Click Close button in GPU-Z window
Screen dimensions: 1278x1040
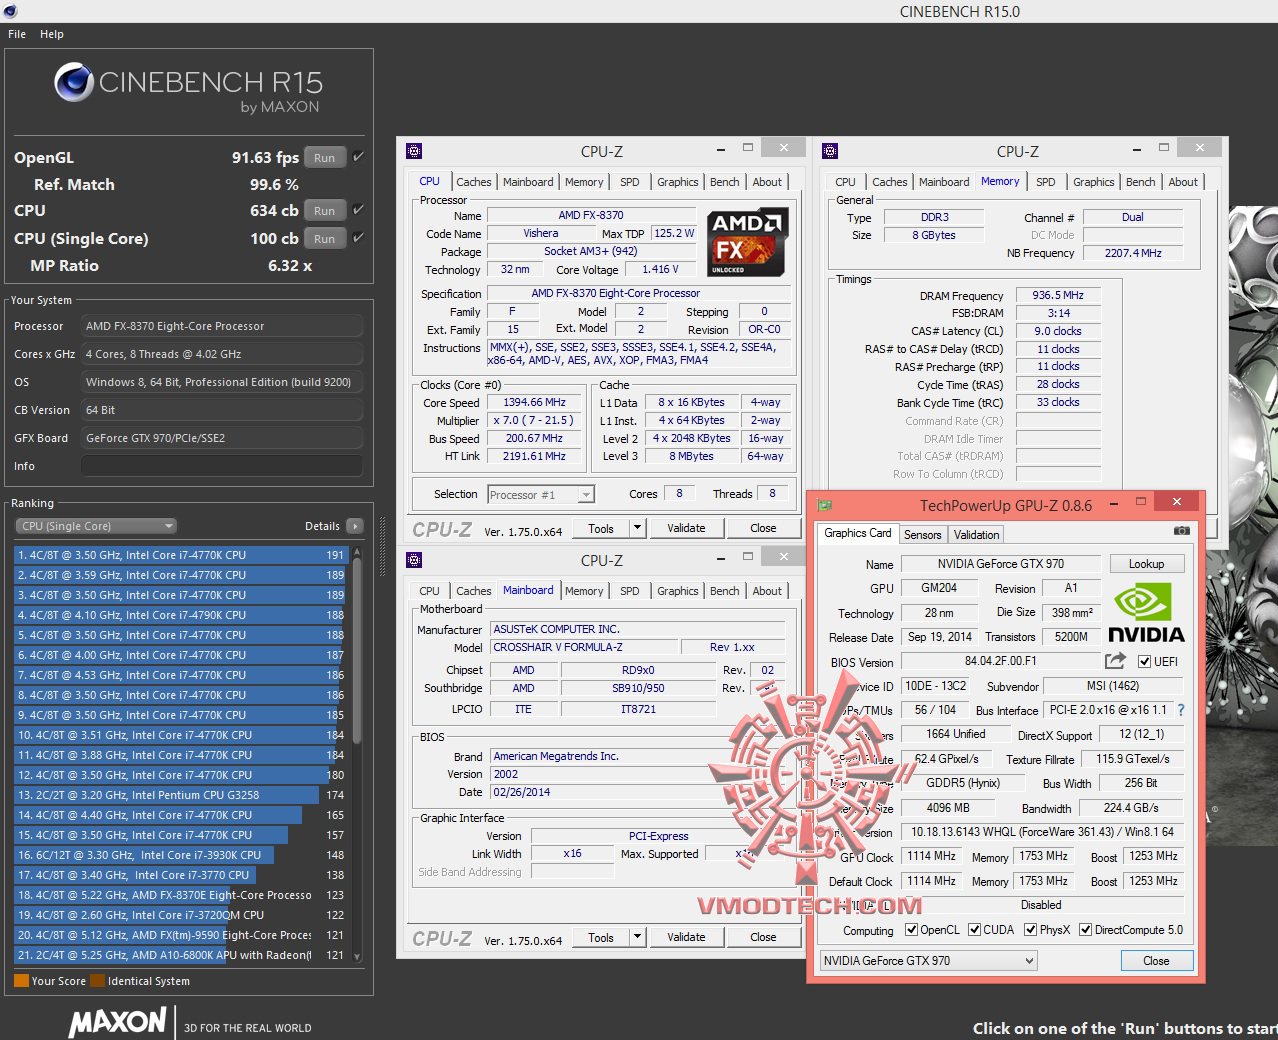tap(1156, 961)
